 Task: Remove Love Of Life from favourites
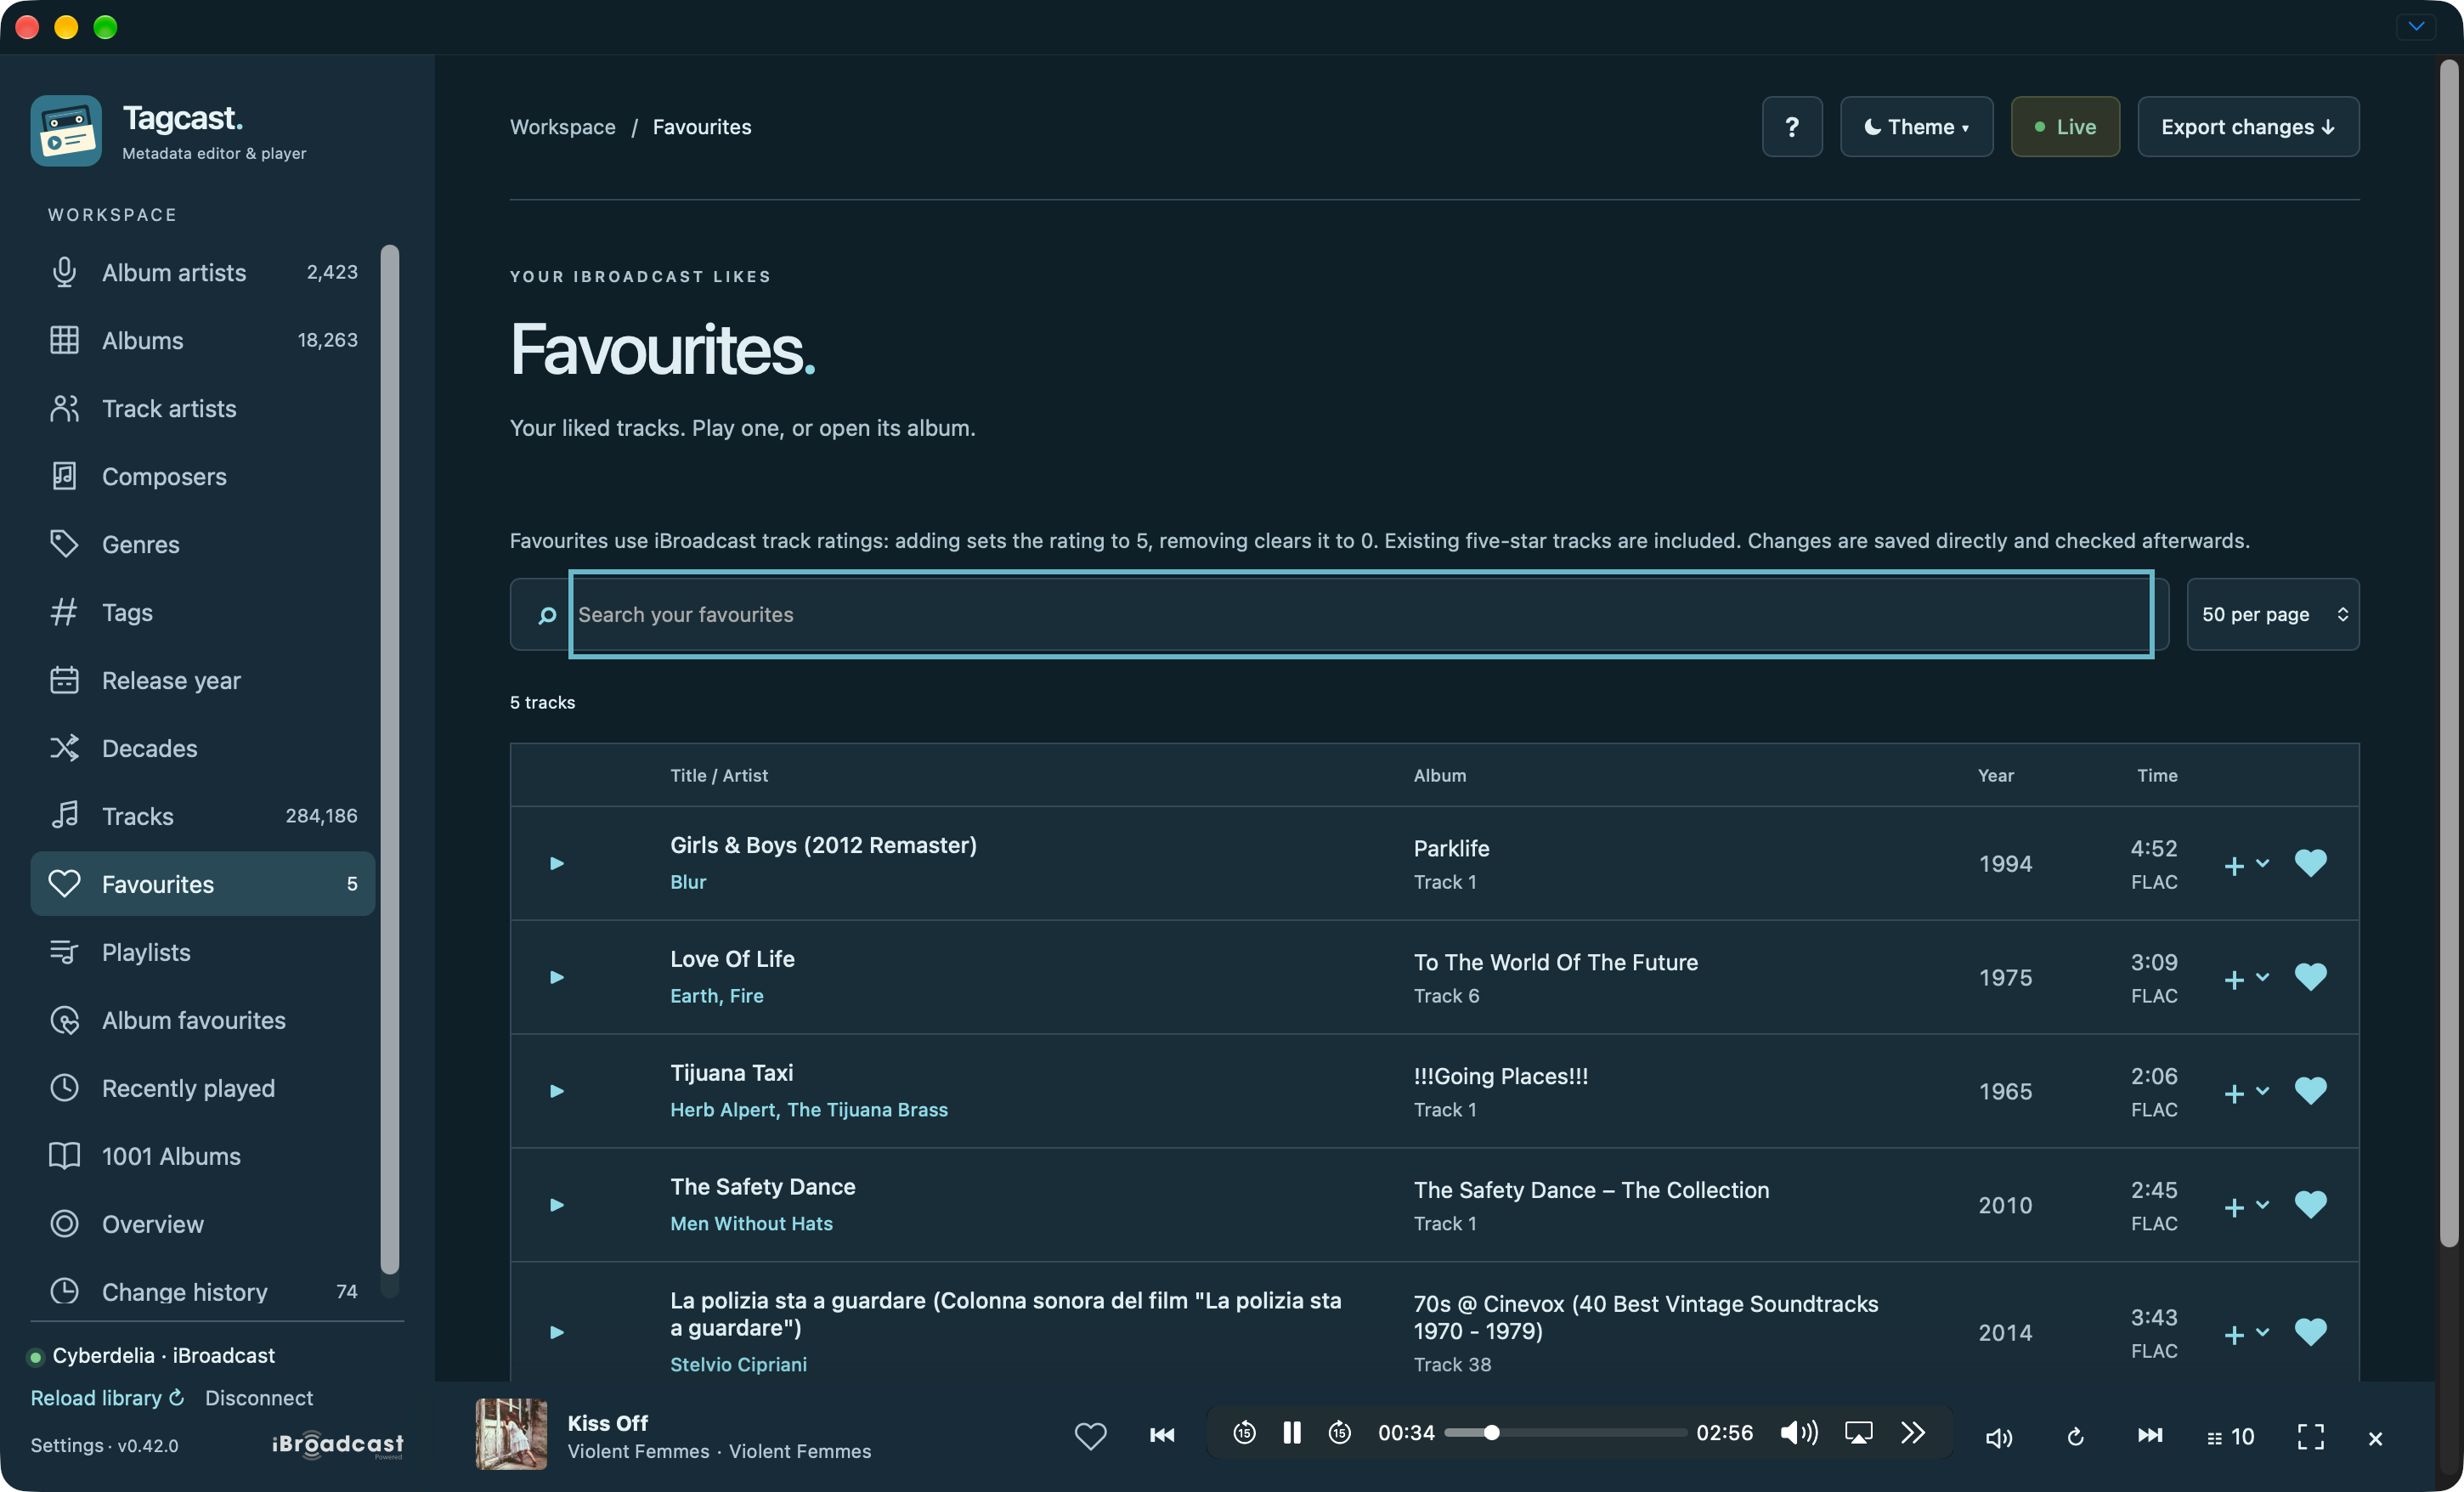point(2310,977)
